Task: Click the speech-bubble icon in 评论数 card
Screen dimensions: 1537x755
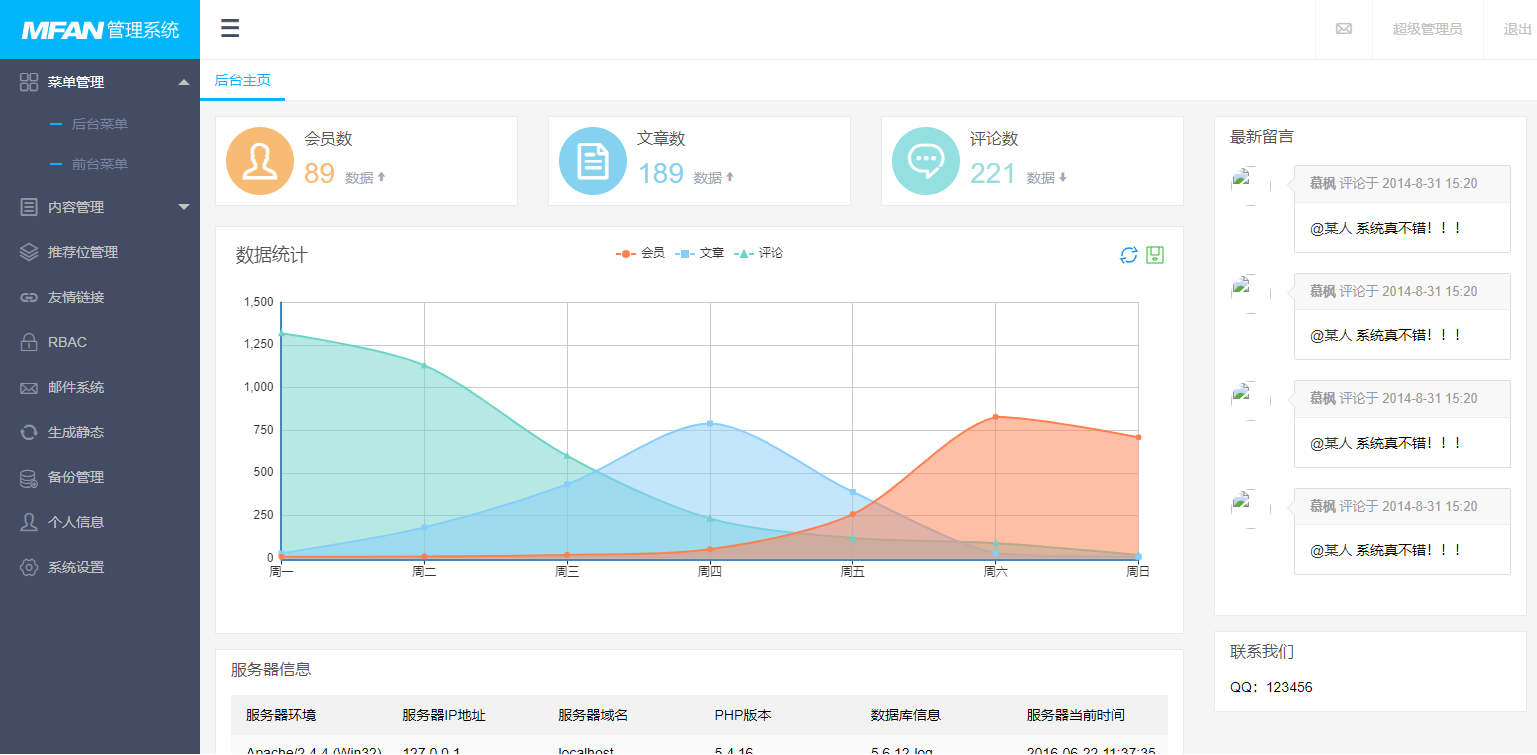Action: (x=926, y=160)
